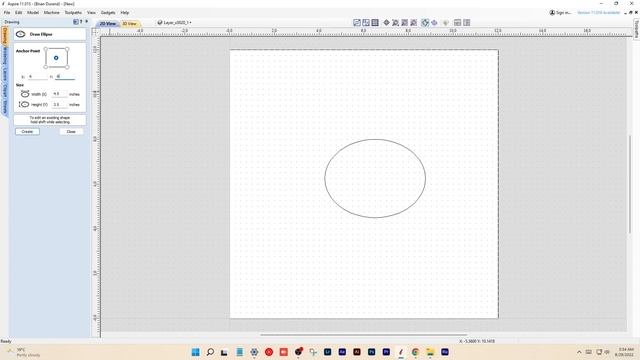Click the taskbar clock and date
This screenshot has height=360, width=640.
coord(624,352)
